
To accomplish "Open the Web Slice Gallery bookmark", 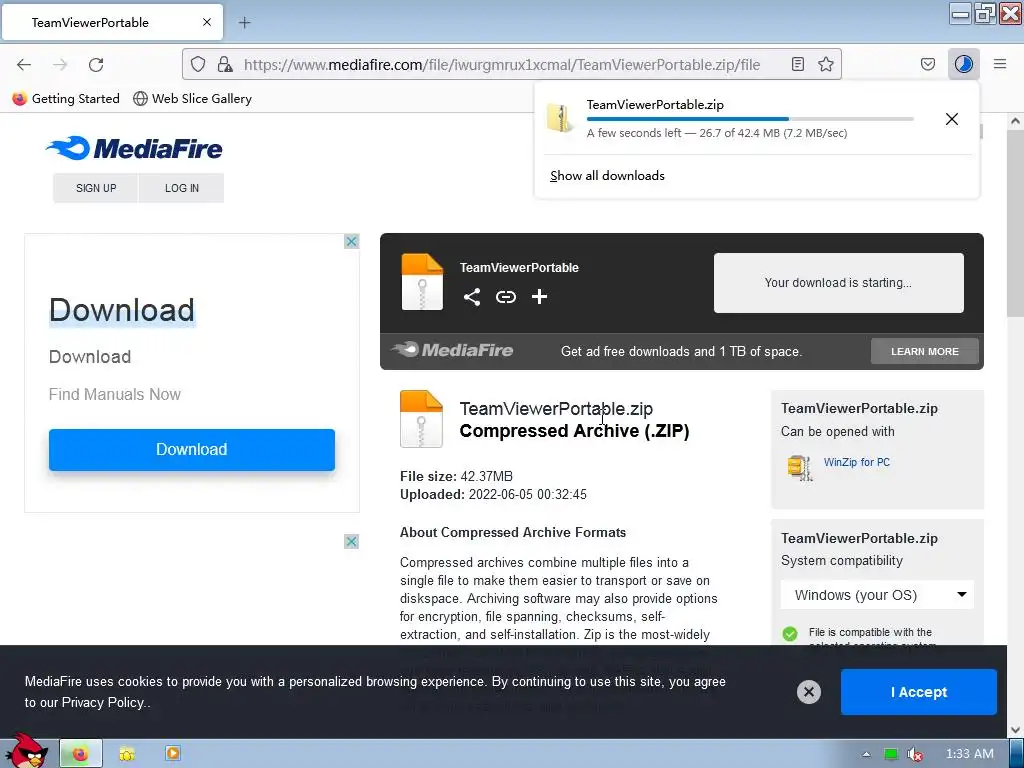I will click(192, 99).
